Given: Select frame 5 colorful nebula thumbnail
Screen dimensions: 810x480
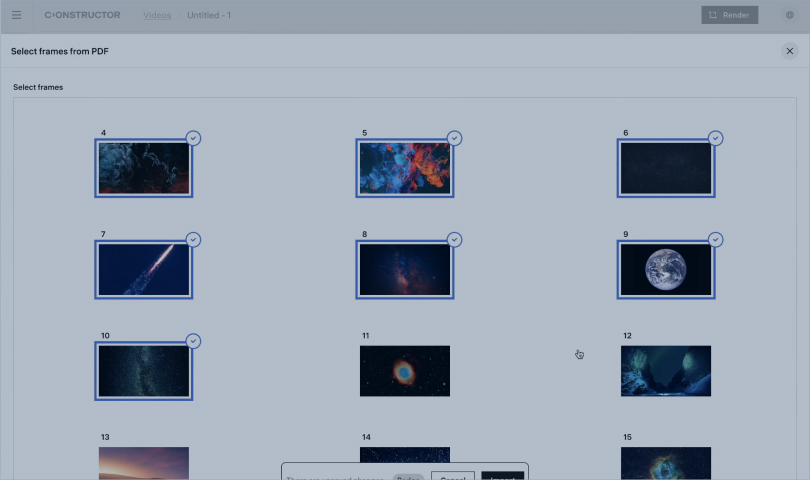Looking at the screenshot, I should (404, 168).
